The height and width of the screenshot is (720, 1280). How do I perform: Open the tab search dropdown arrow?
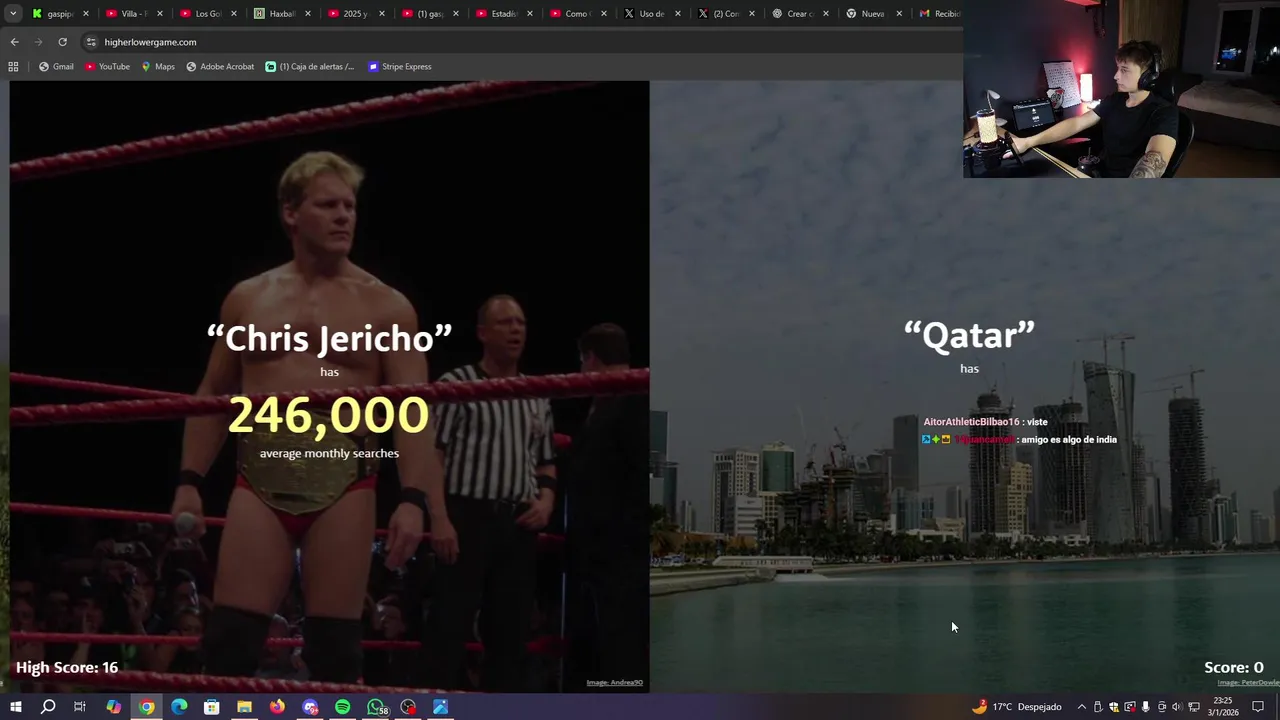tap(13, 14)
